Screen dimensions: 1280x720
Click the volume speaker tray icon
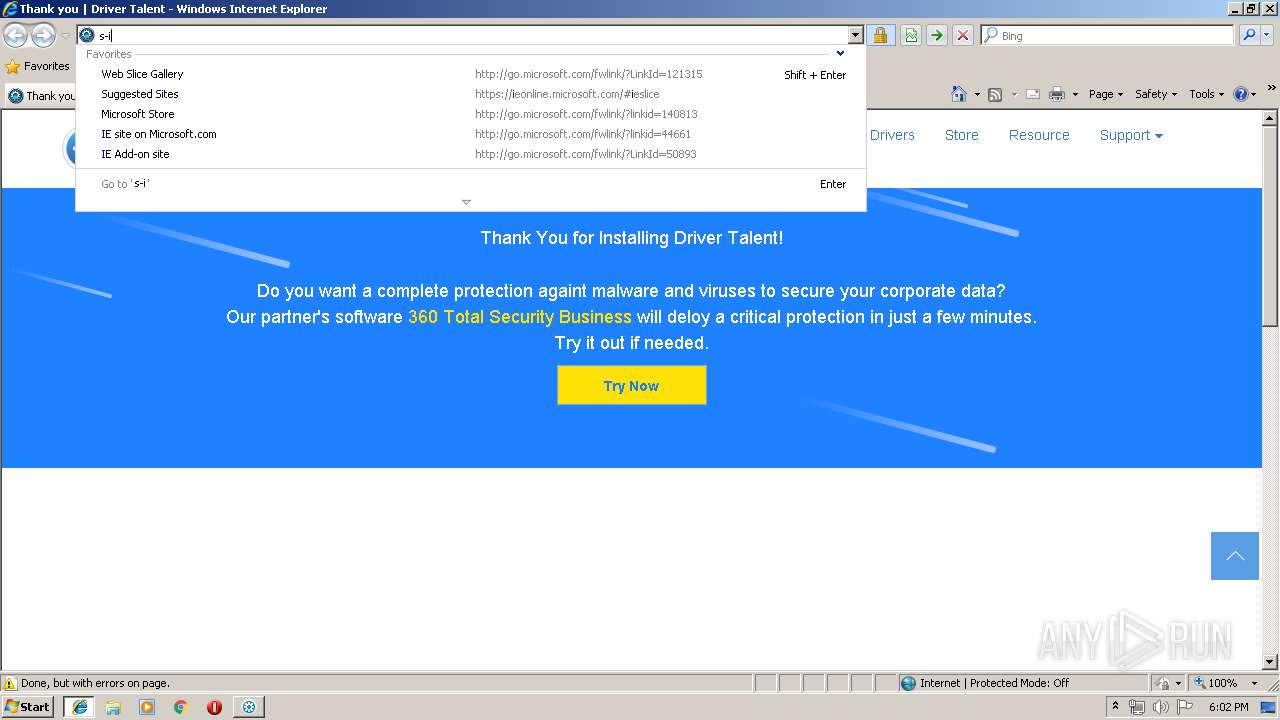tap(1160, 707)
